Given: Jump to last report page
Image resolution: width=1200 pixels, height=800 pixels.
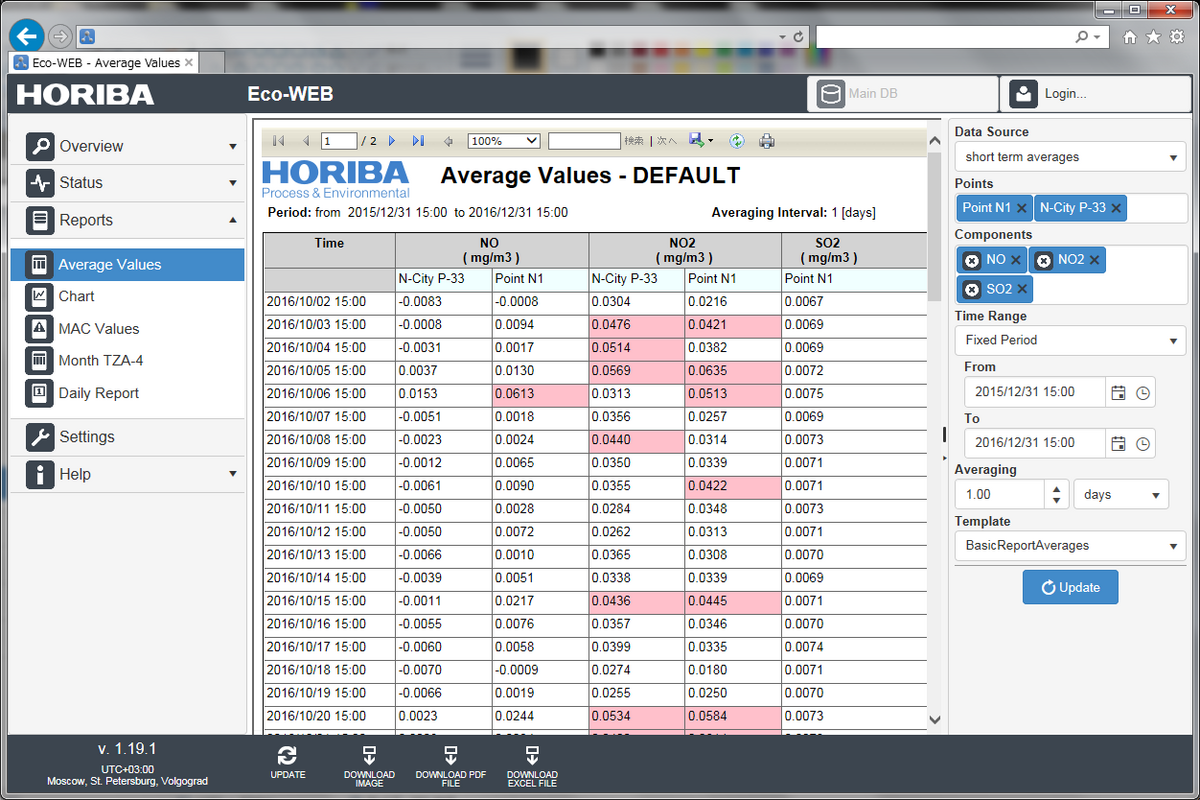Looking at the screenshot, I should pyautogui.click(x=418, y=141).
